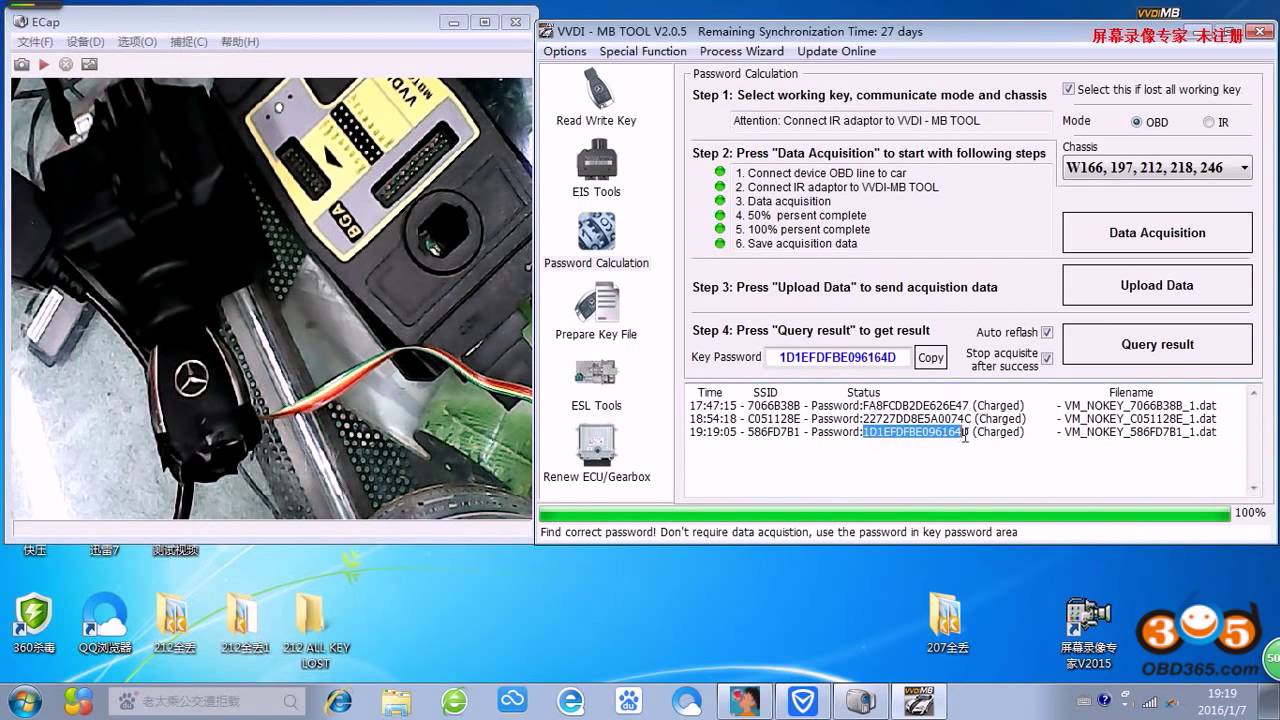This screenshot has width=1280, height=720.
Task: Select the log row with SSID C051128E
Action: (952, 419)
